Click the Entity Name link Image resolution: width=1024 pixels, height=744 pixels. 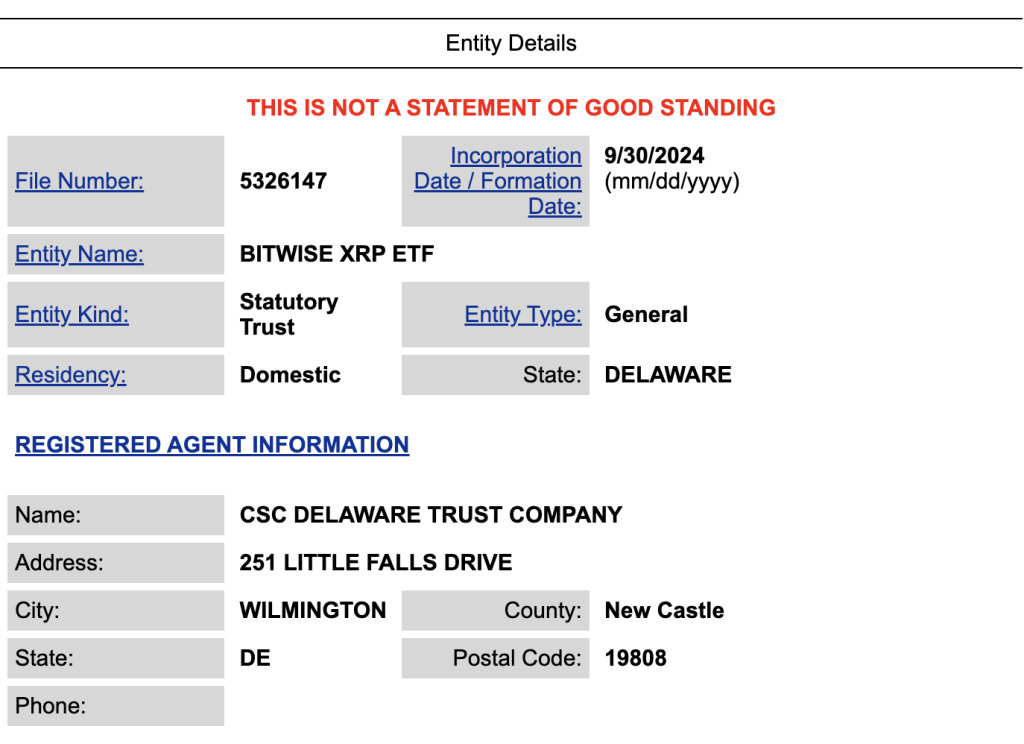tap(79, 254)
